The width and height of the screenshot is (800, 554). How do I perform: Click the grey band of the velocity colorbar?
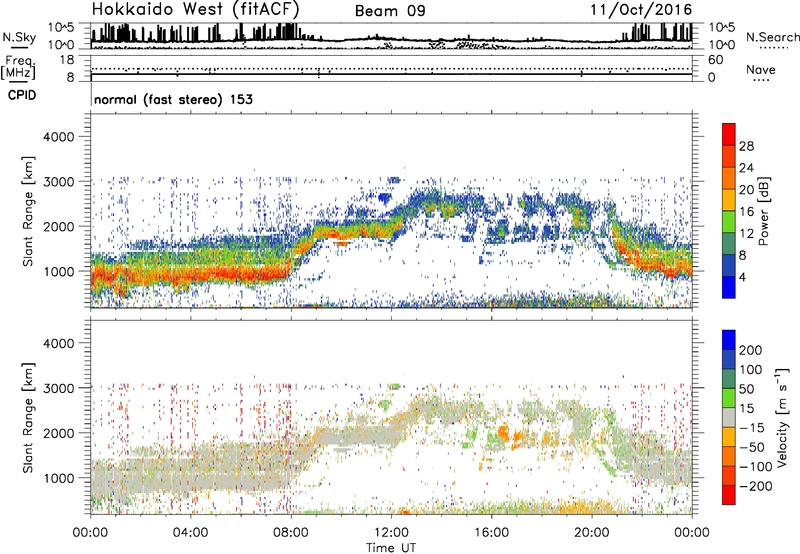(729, 418)
